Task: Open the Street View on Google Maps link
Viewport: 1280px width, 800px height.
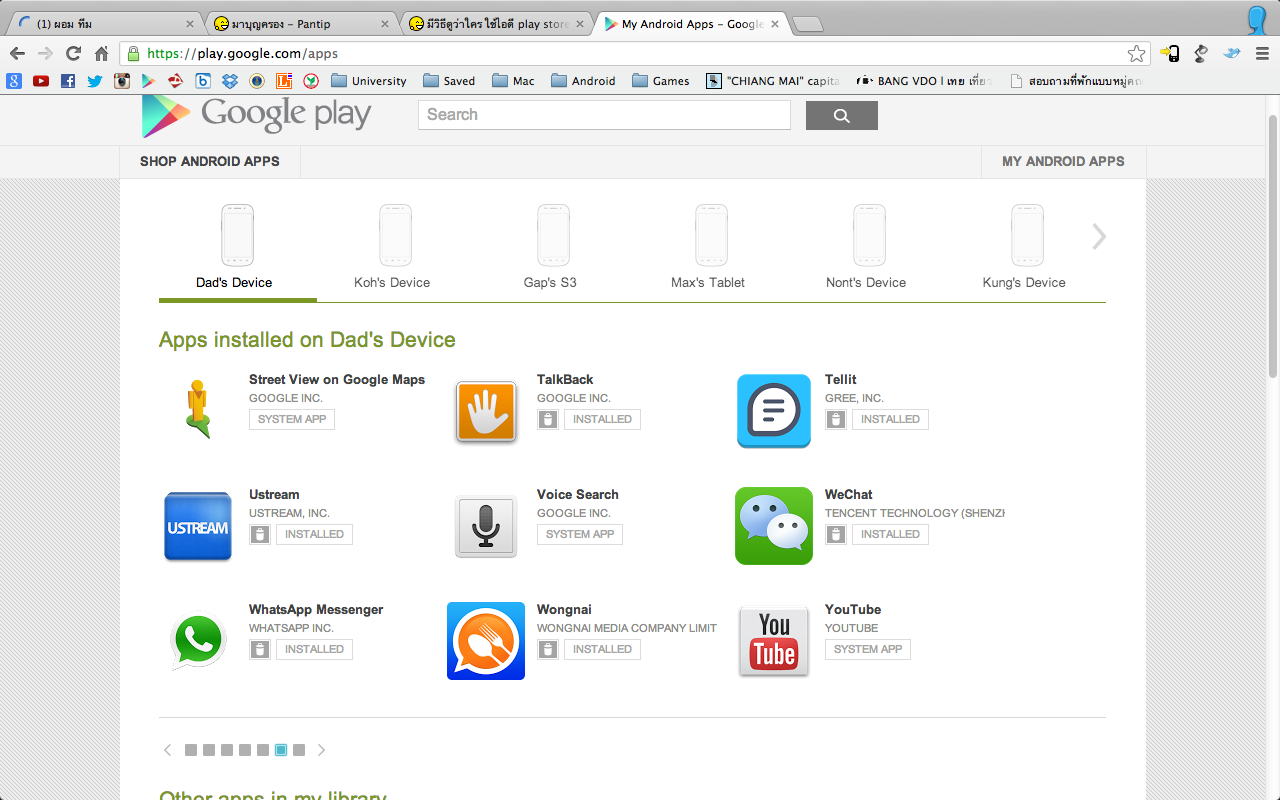Action: click(337, 380)
